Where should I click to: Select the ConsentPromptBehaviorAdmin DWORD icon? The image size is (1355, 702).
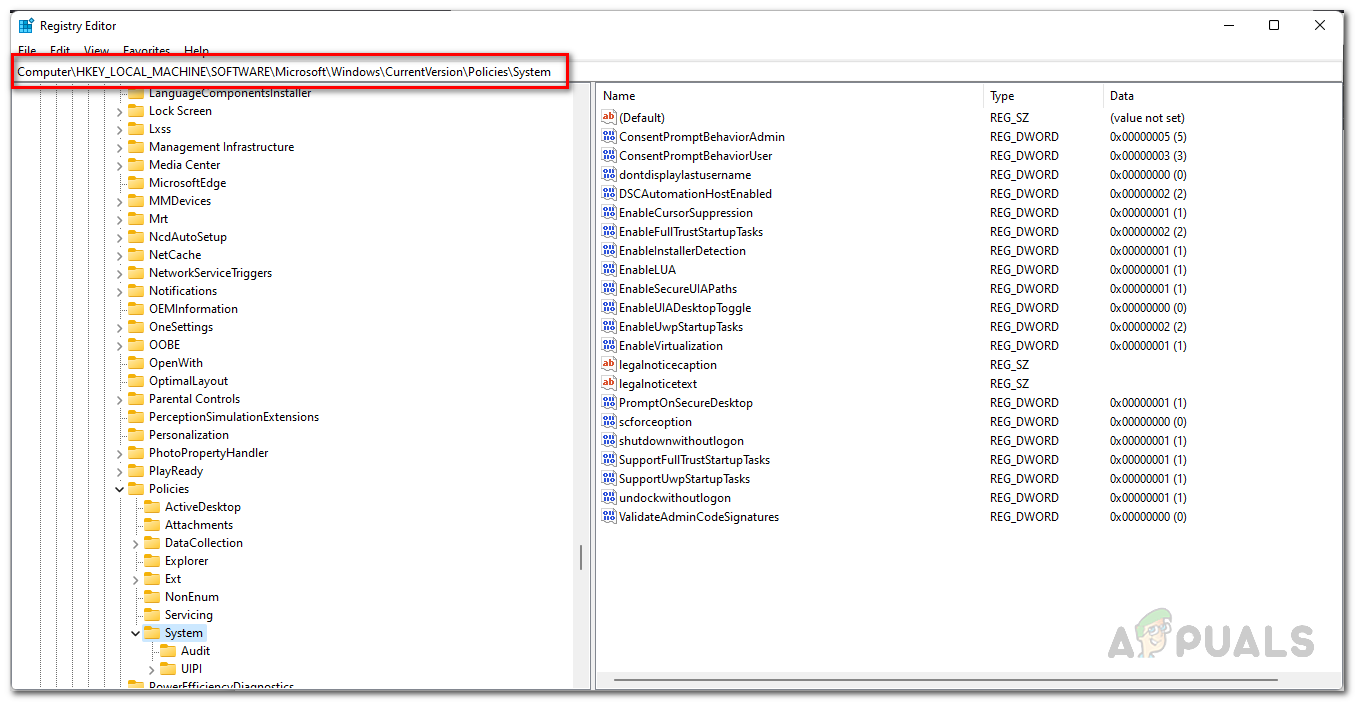[608, 136]
